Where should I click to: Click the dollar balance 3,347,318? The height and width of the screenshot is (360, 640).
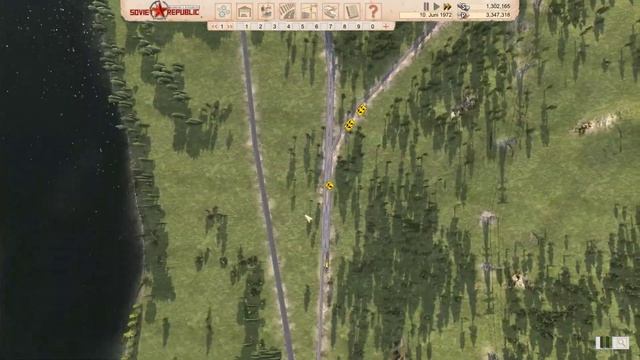click(498, 15)
